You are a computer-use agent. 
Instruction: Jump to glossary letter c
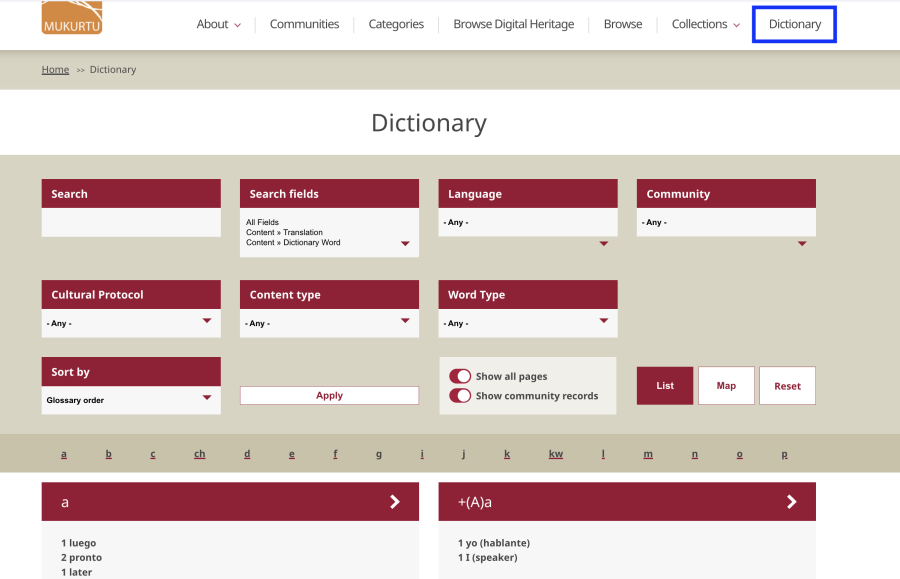pyautogui.click(x=153, y=454)
